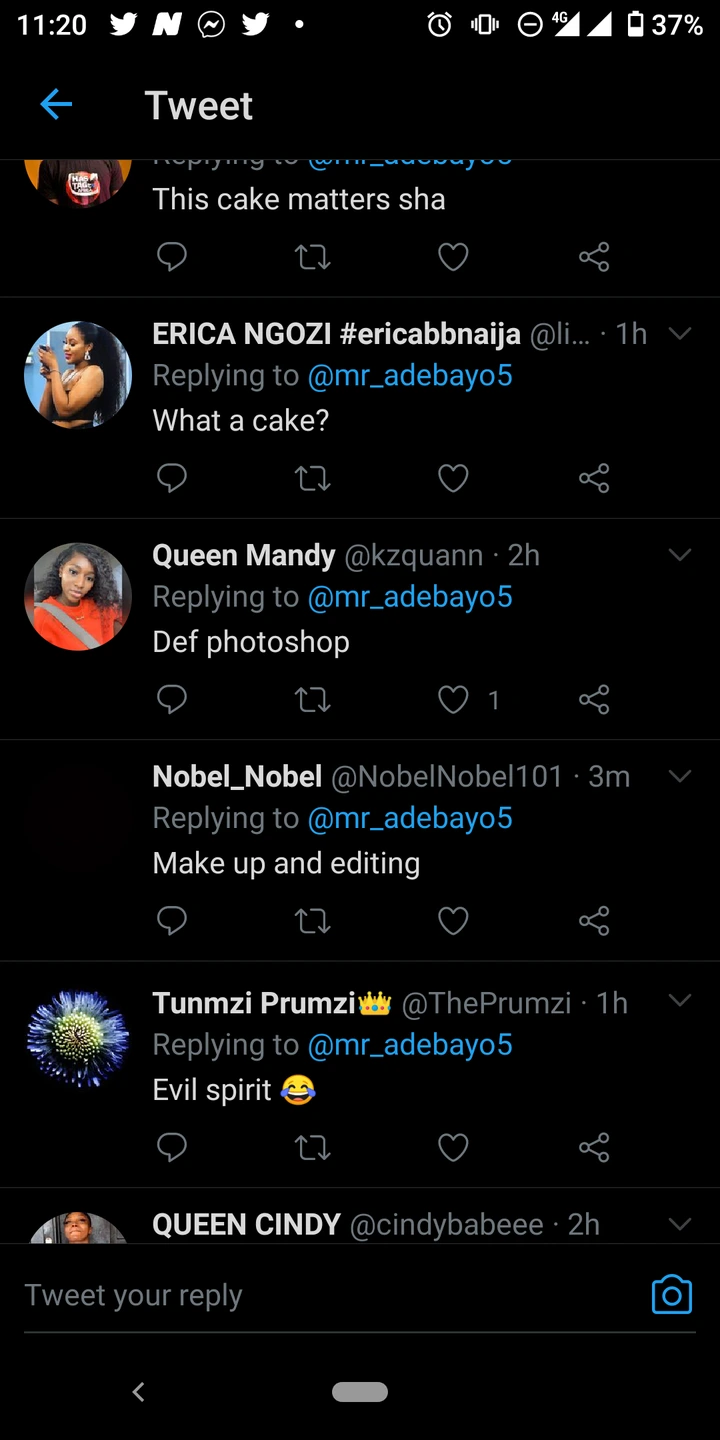
Task: Retweet Queen Mandy's 'Def photoshop' reply
Action: click(x=313, y=700)
